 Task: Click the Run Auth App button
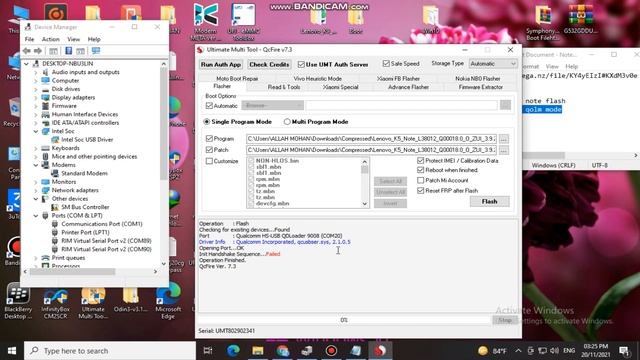221,64
